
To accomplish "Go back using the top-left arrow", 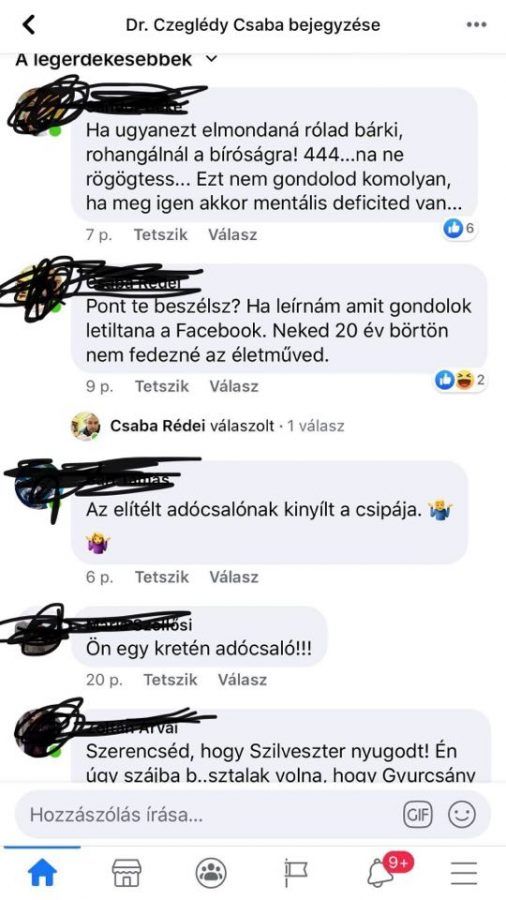I will 28,25.
